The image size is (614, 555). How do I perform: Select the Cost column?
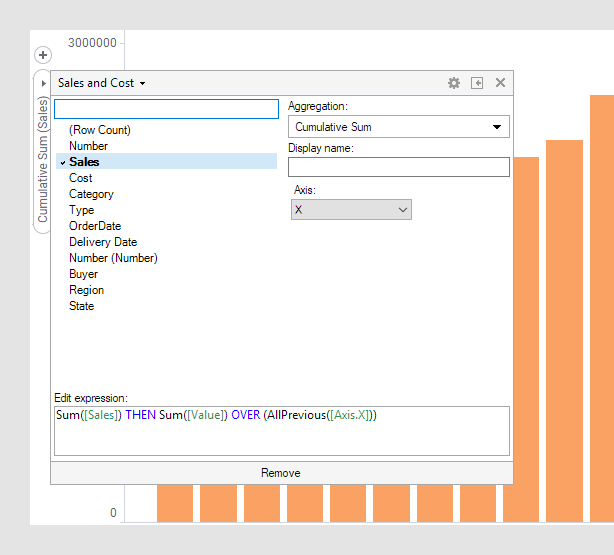(81, 178)
